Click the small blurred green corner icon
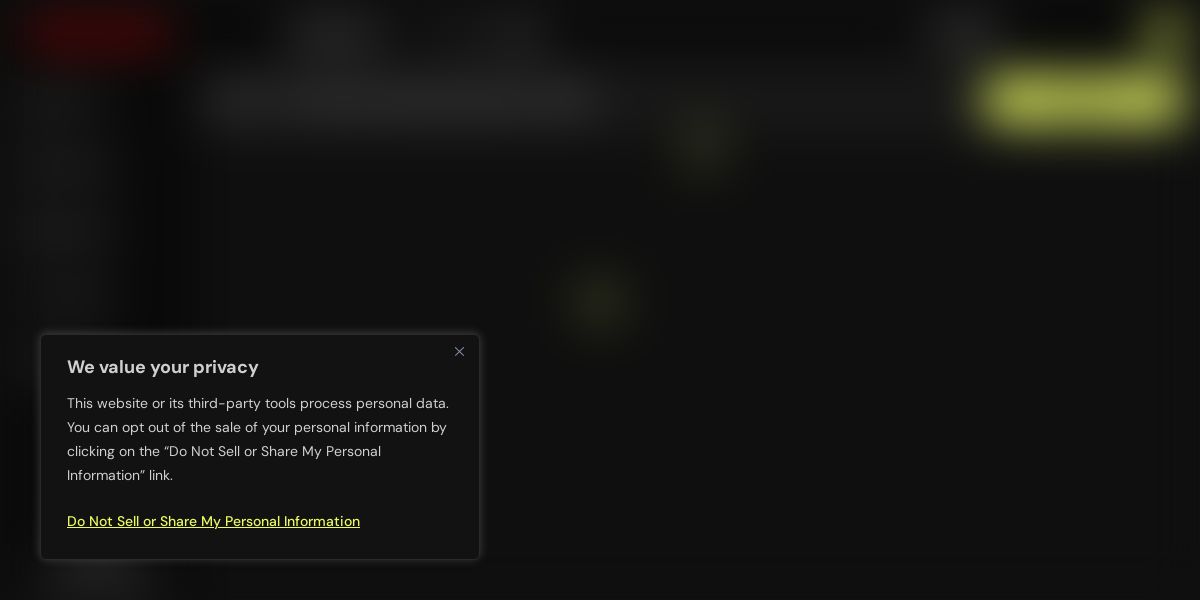1200x600 pixels. [1165, 25]
